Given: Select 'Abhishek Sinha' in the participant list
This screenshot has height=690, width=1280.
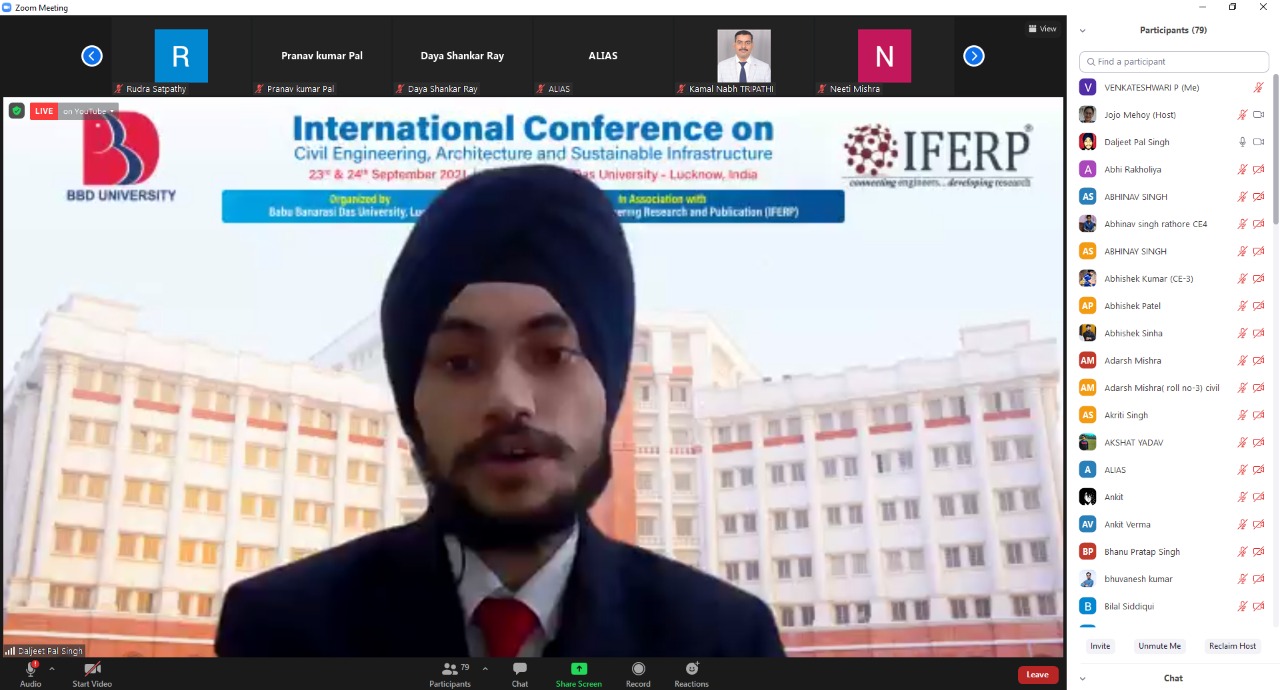Looking at the screenshot, I should [1173, 333].
